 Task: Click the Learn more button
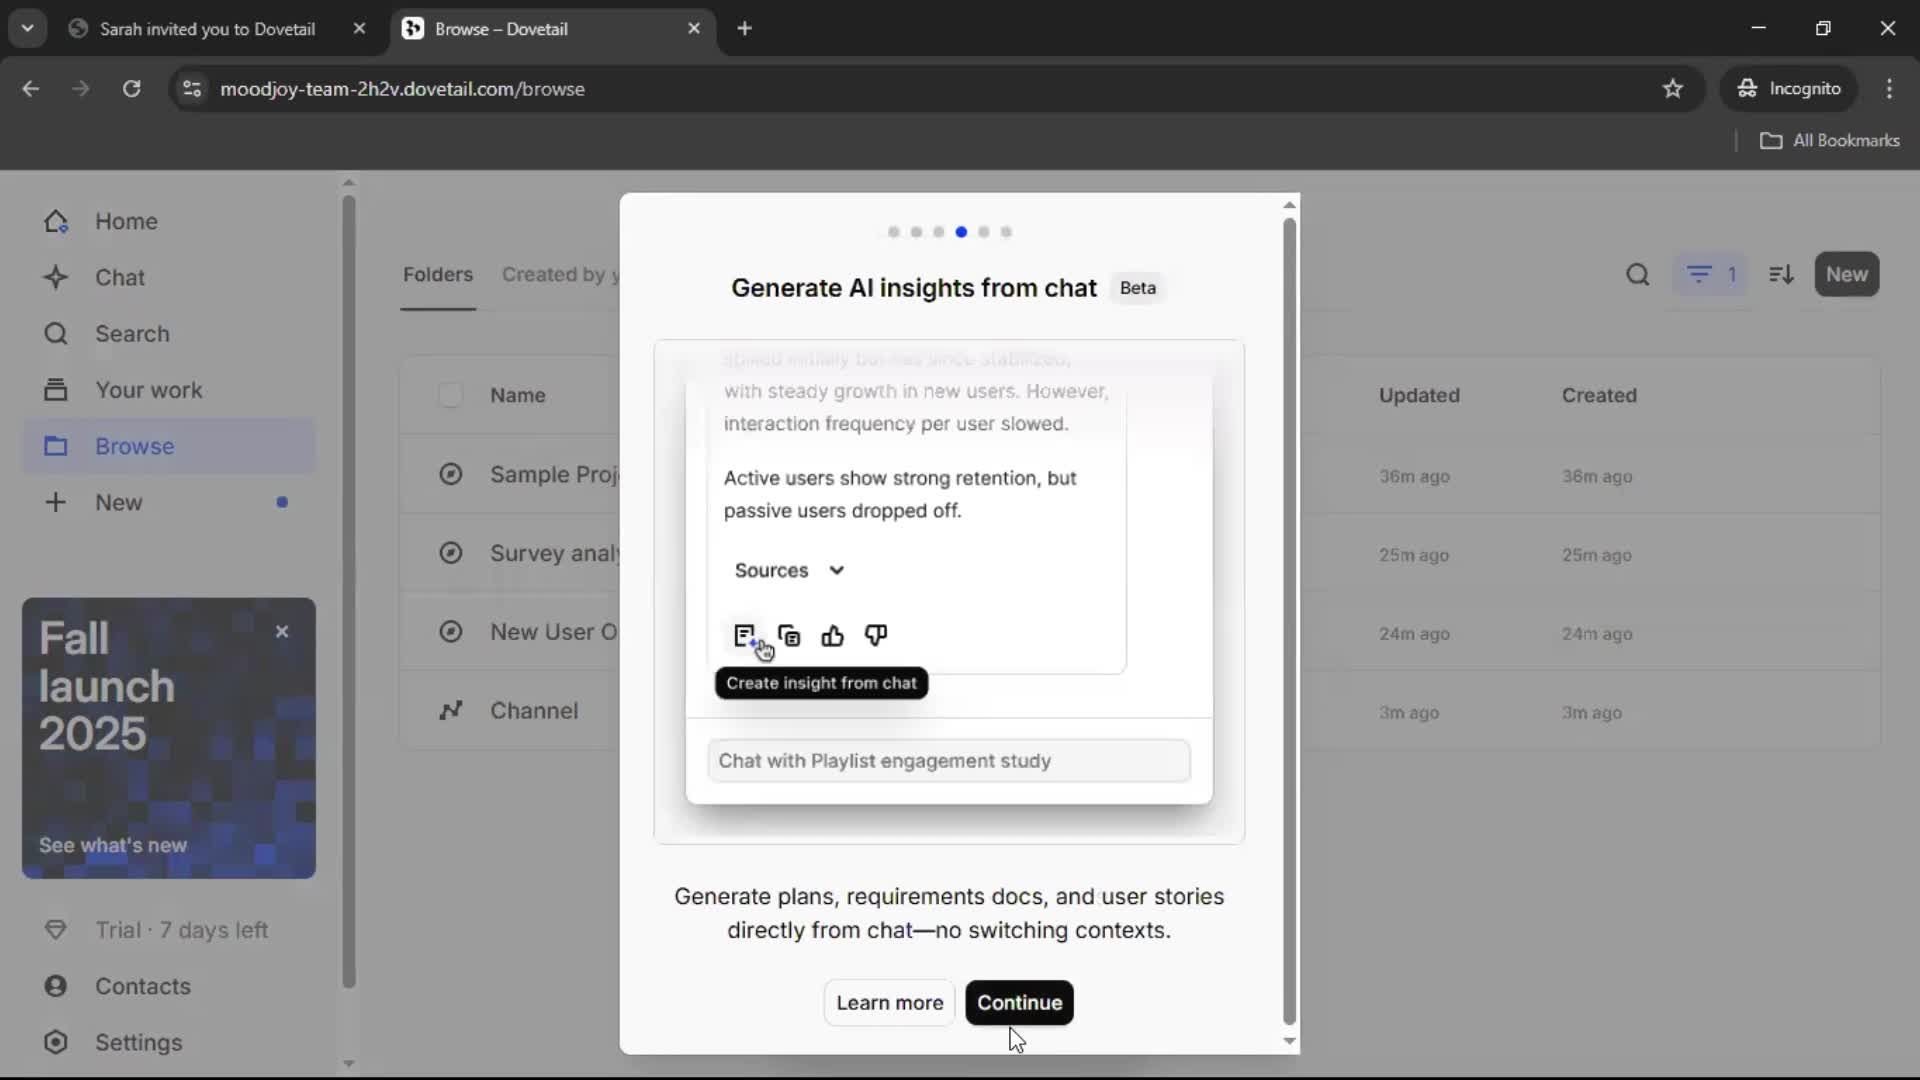coord(889,1003)
